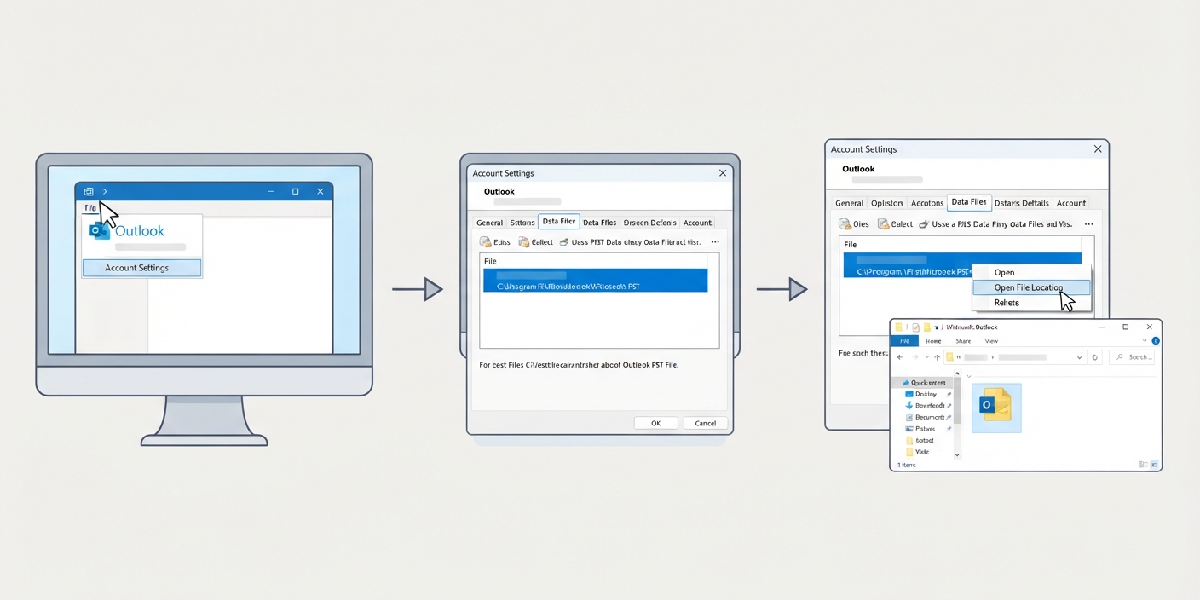Click the Cancel button in Account Settings

pos(704,423)
